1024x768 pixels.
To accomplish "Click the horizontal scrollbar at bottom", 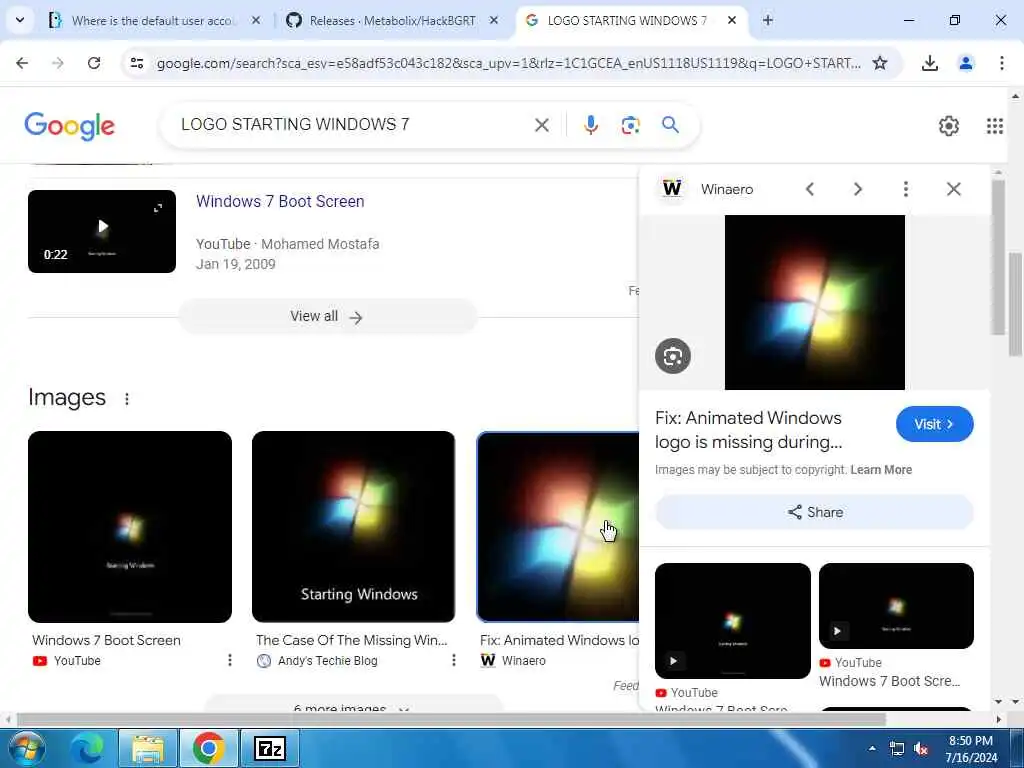I will (451, 719).
